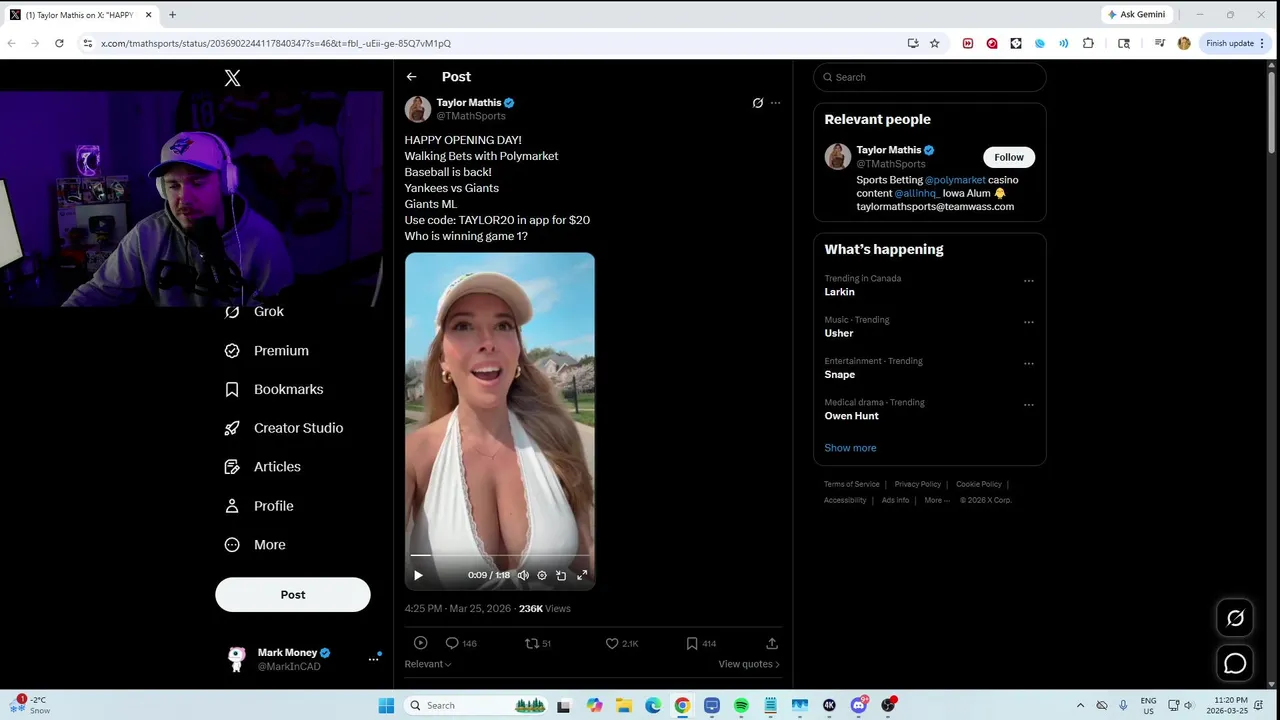The image size is (1280, 720).
Task: Follow Taylor Mathis
Action: pyautogui.click(x=1009, y=157)
